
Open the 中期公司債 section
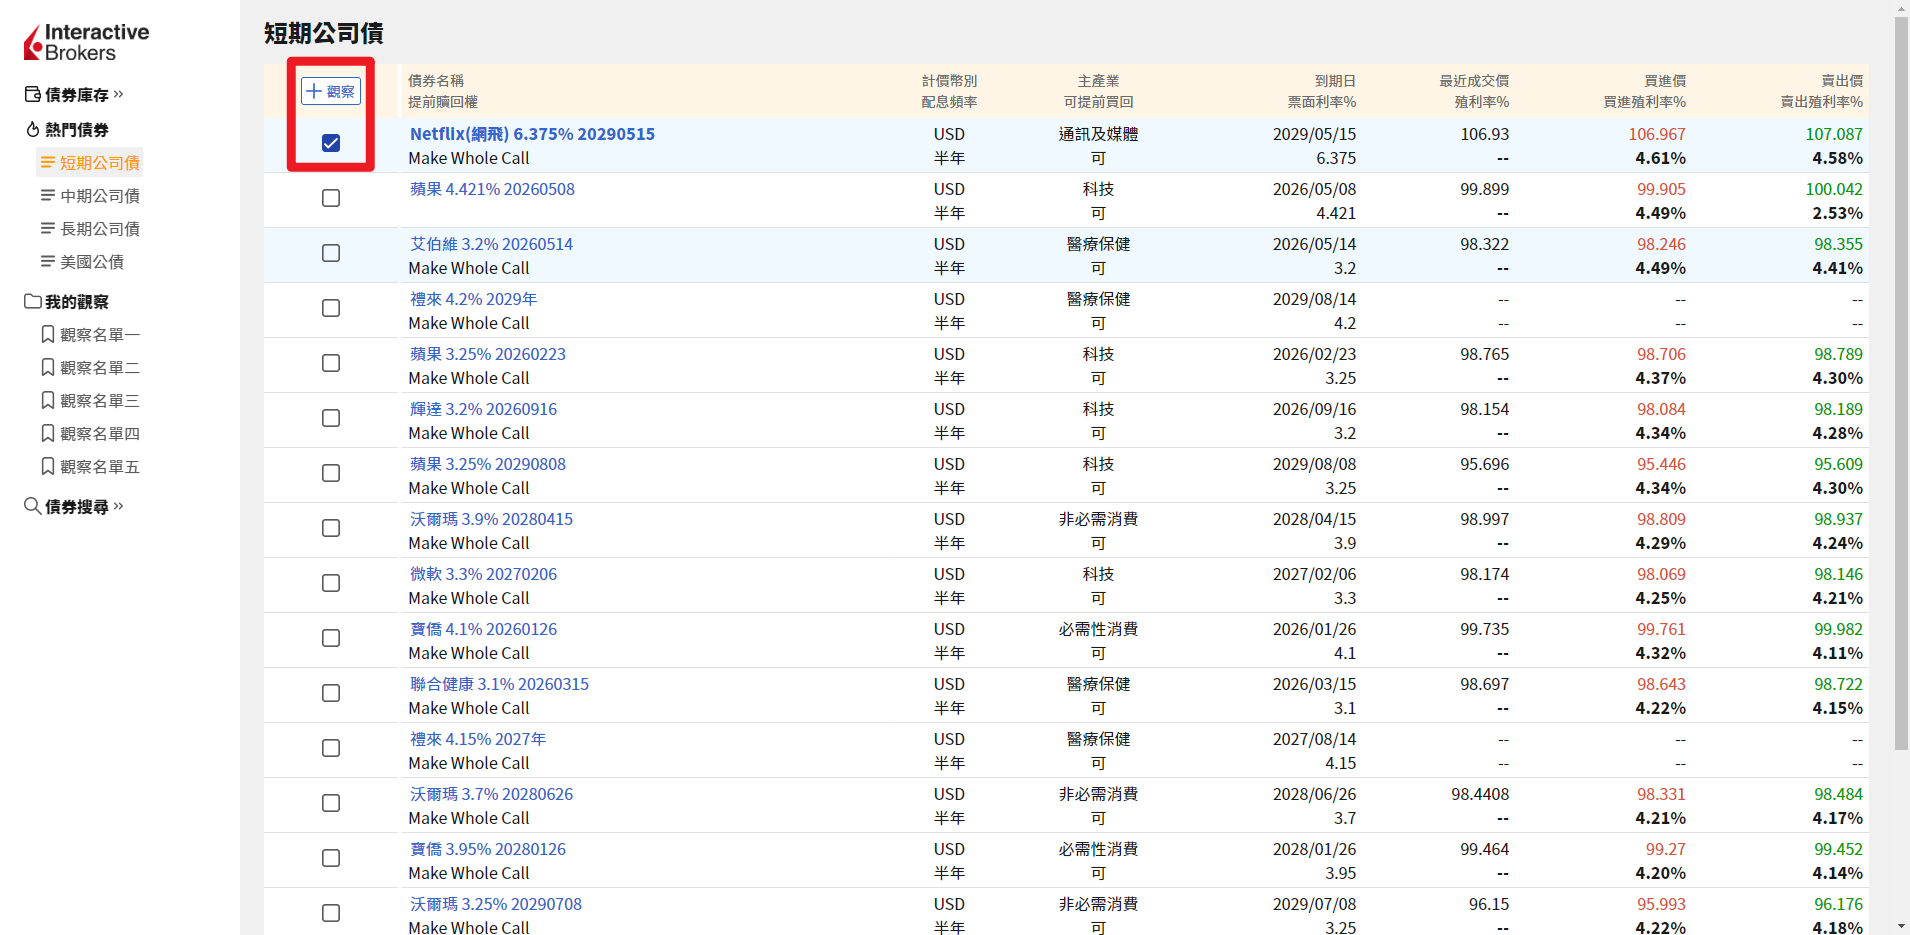pyautogui.click(x=90, y=195)
